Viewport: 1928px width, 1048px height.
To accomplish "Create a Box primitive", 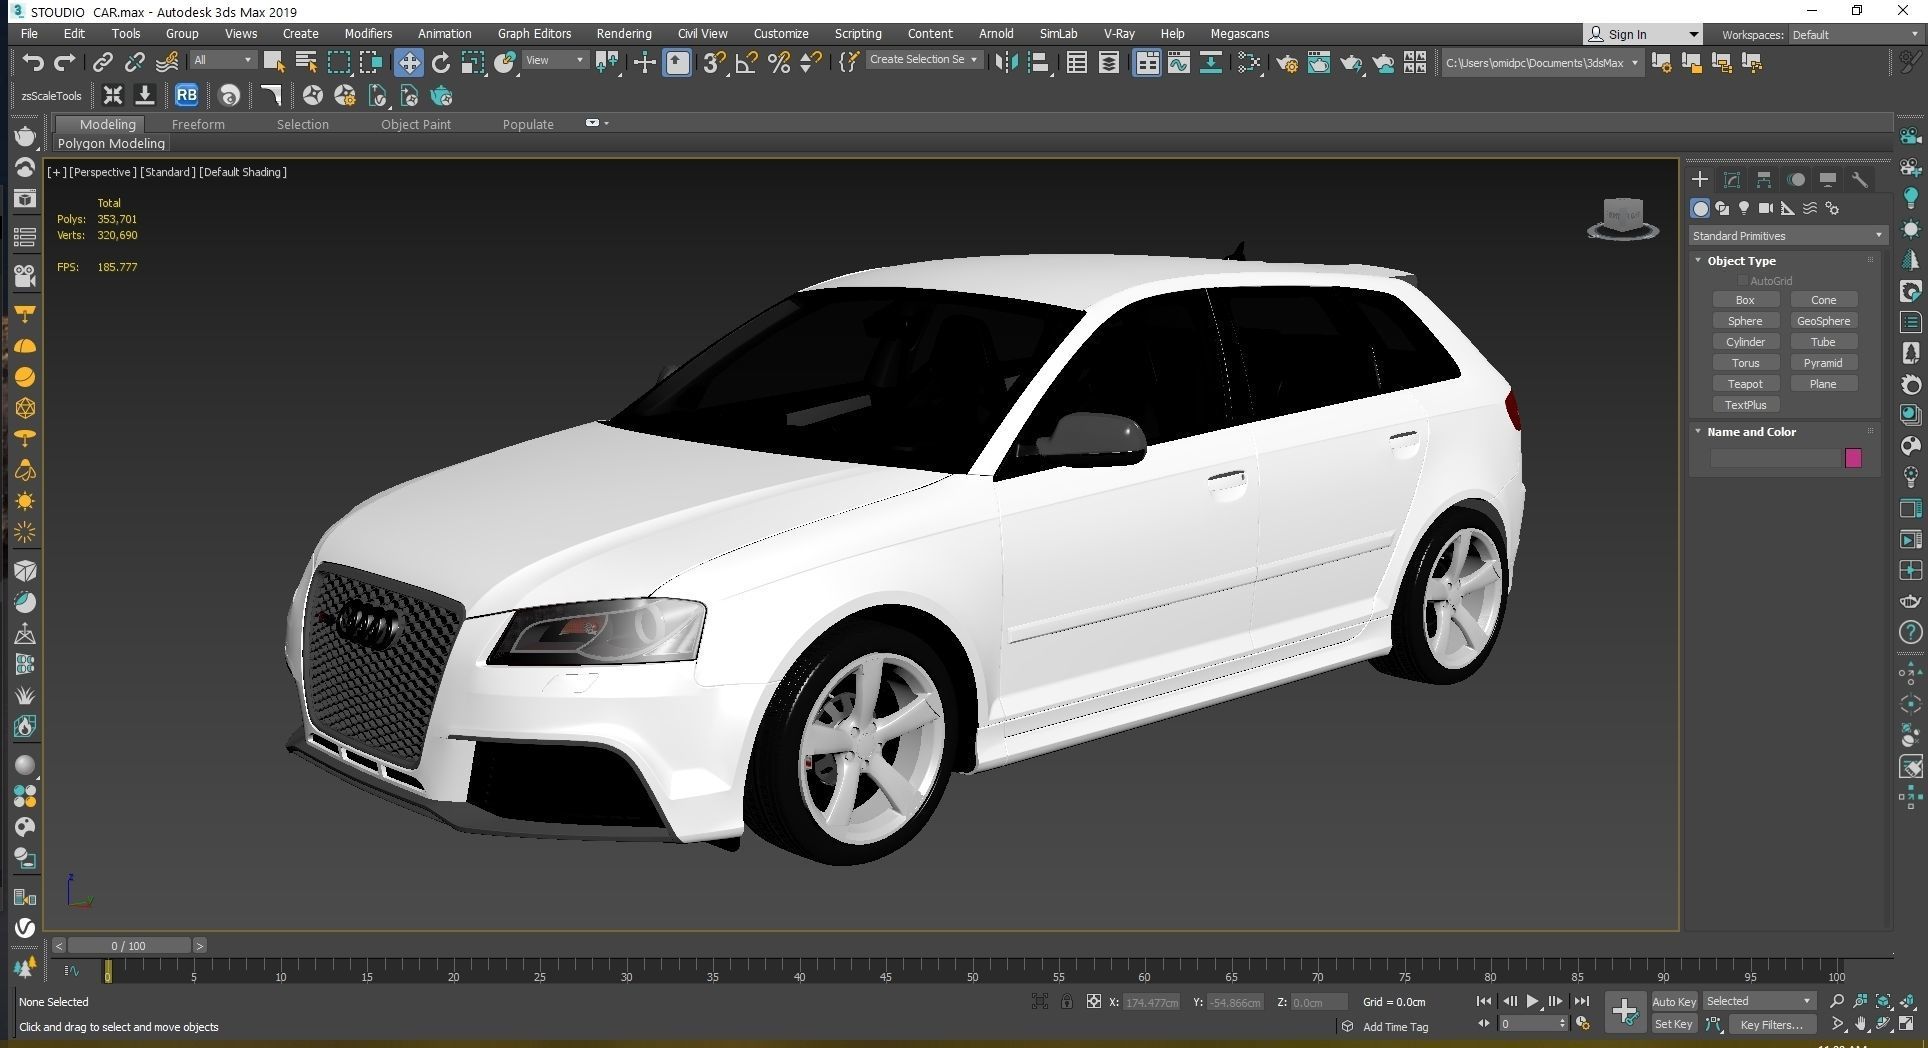I will tap(1745, 300).
